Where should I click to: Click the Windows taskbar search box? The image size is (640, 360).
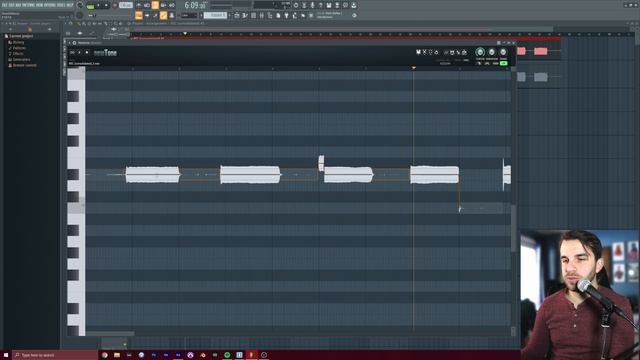point(55,355)
